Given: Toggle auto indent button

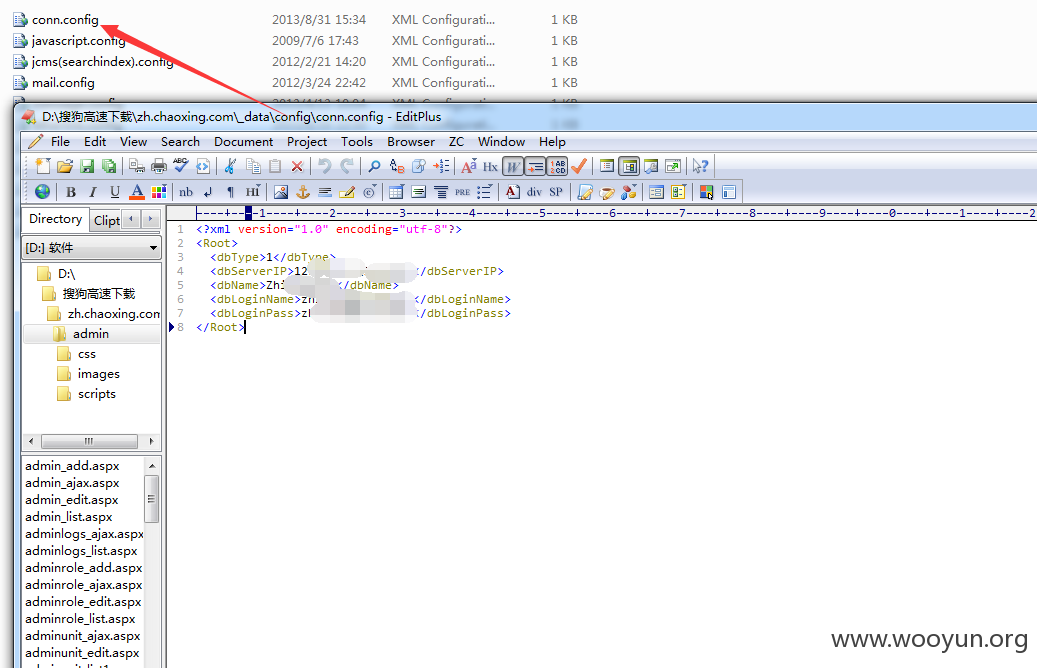Looking at the screenshot, I should (x=535, y=166).
